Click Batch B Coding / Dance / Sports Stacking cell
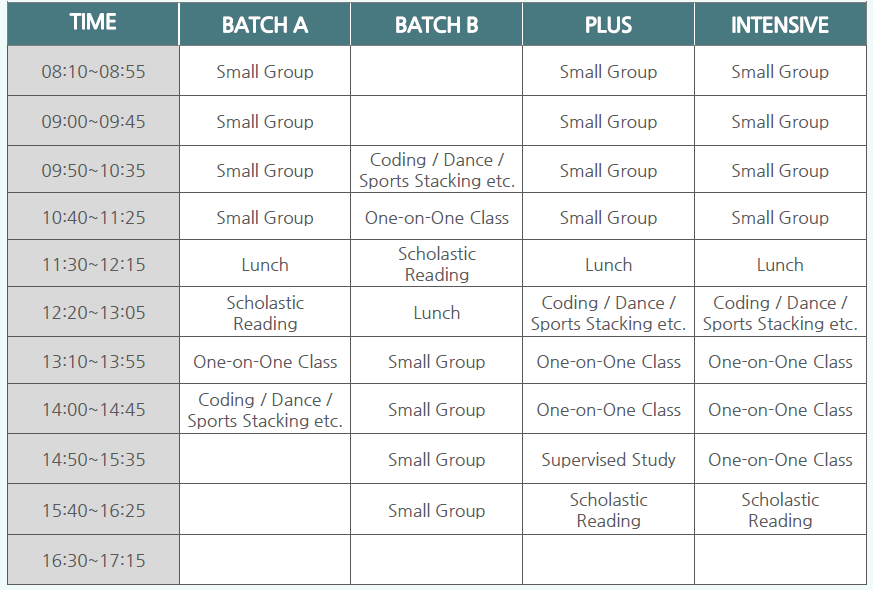The image size is (873, 590). (x=436, y=170)
